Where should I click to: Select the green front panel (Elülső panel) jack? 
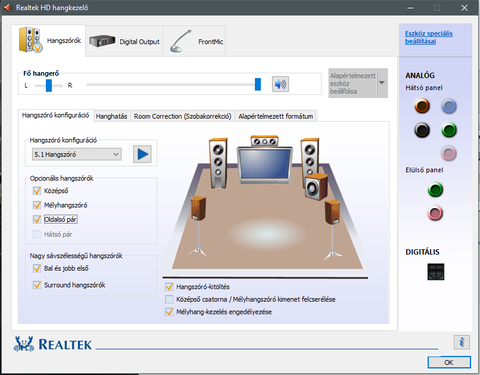click(x=435, y=190)
